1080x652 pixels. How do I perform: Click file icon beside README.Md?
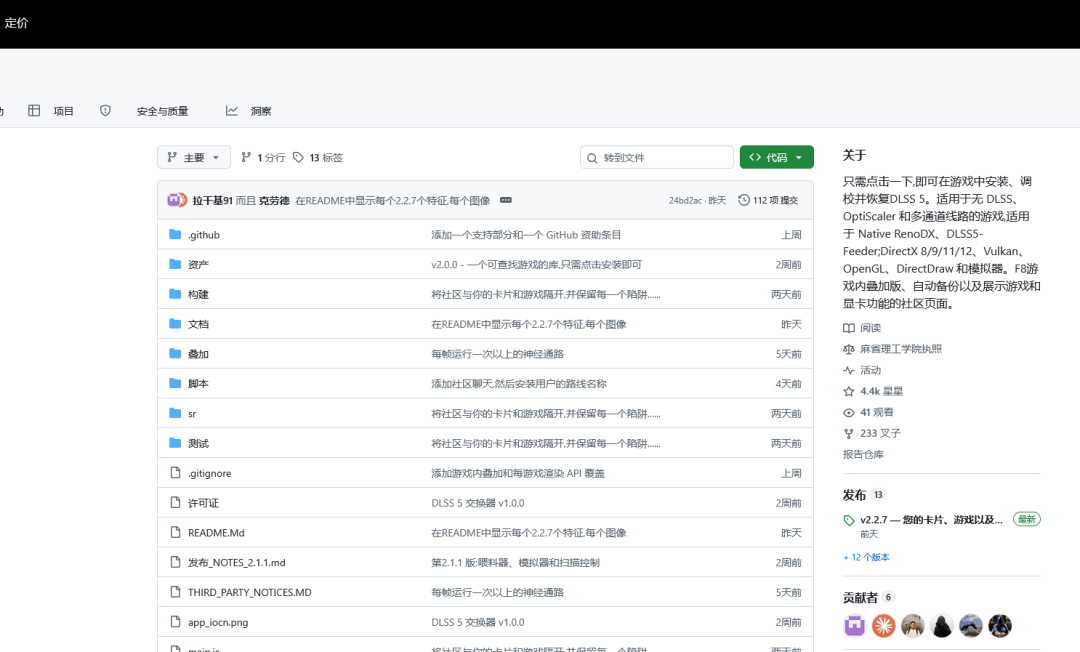click(175, 532)
